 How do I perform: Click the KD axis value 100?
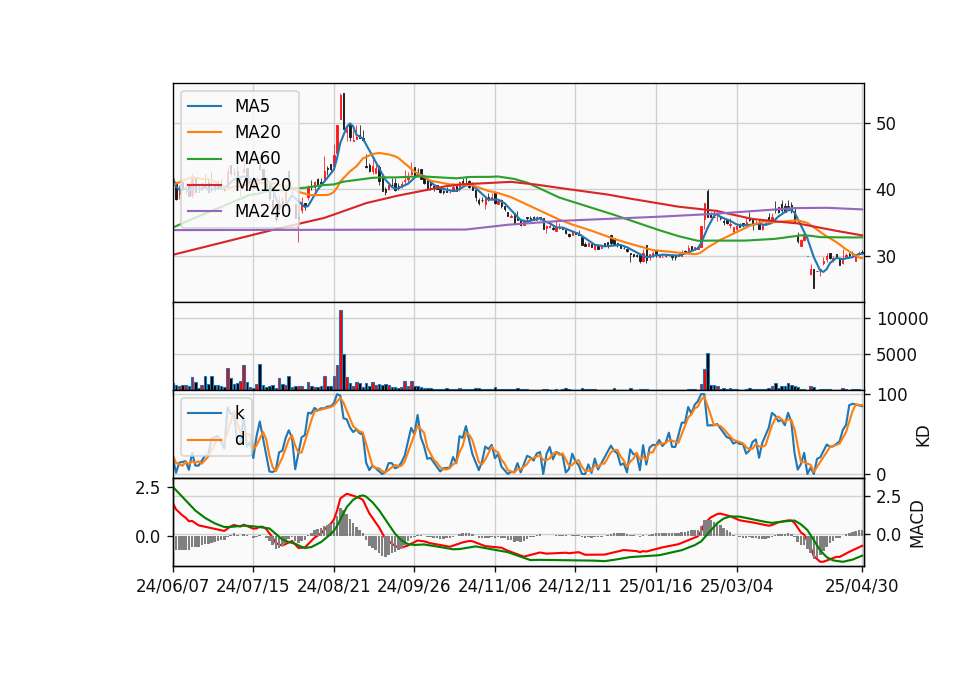[892, 395]
